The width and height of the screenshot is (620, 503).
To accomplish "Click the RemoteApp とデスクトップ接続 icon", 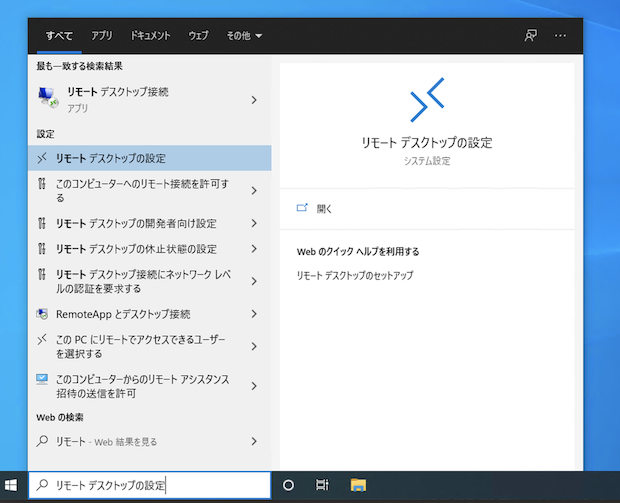I will pos(42,314).
